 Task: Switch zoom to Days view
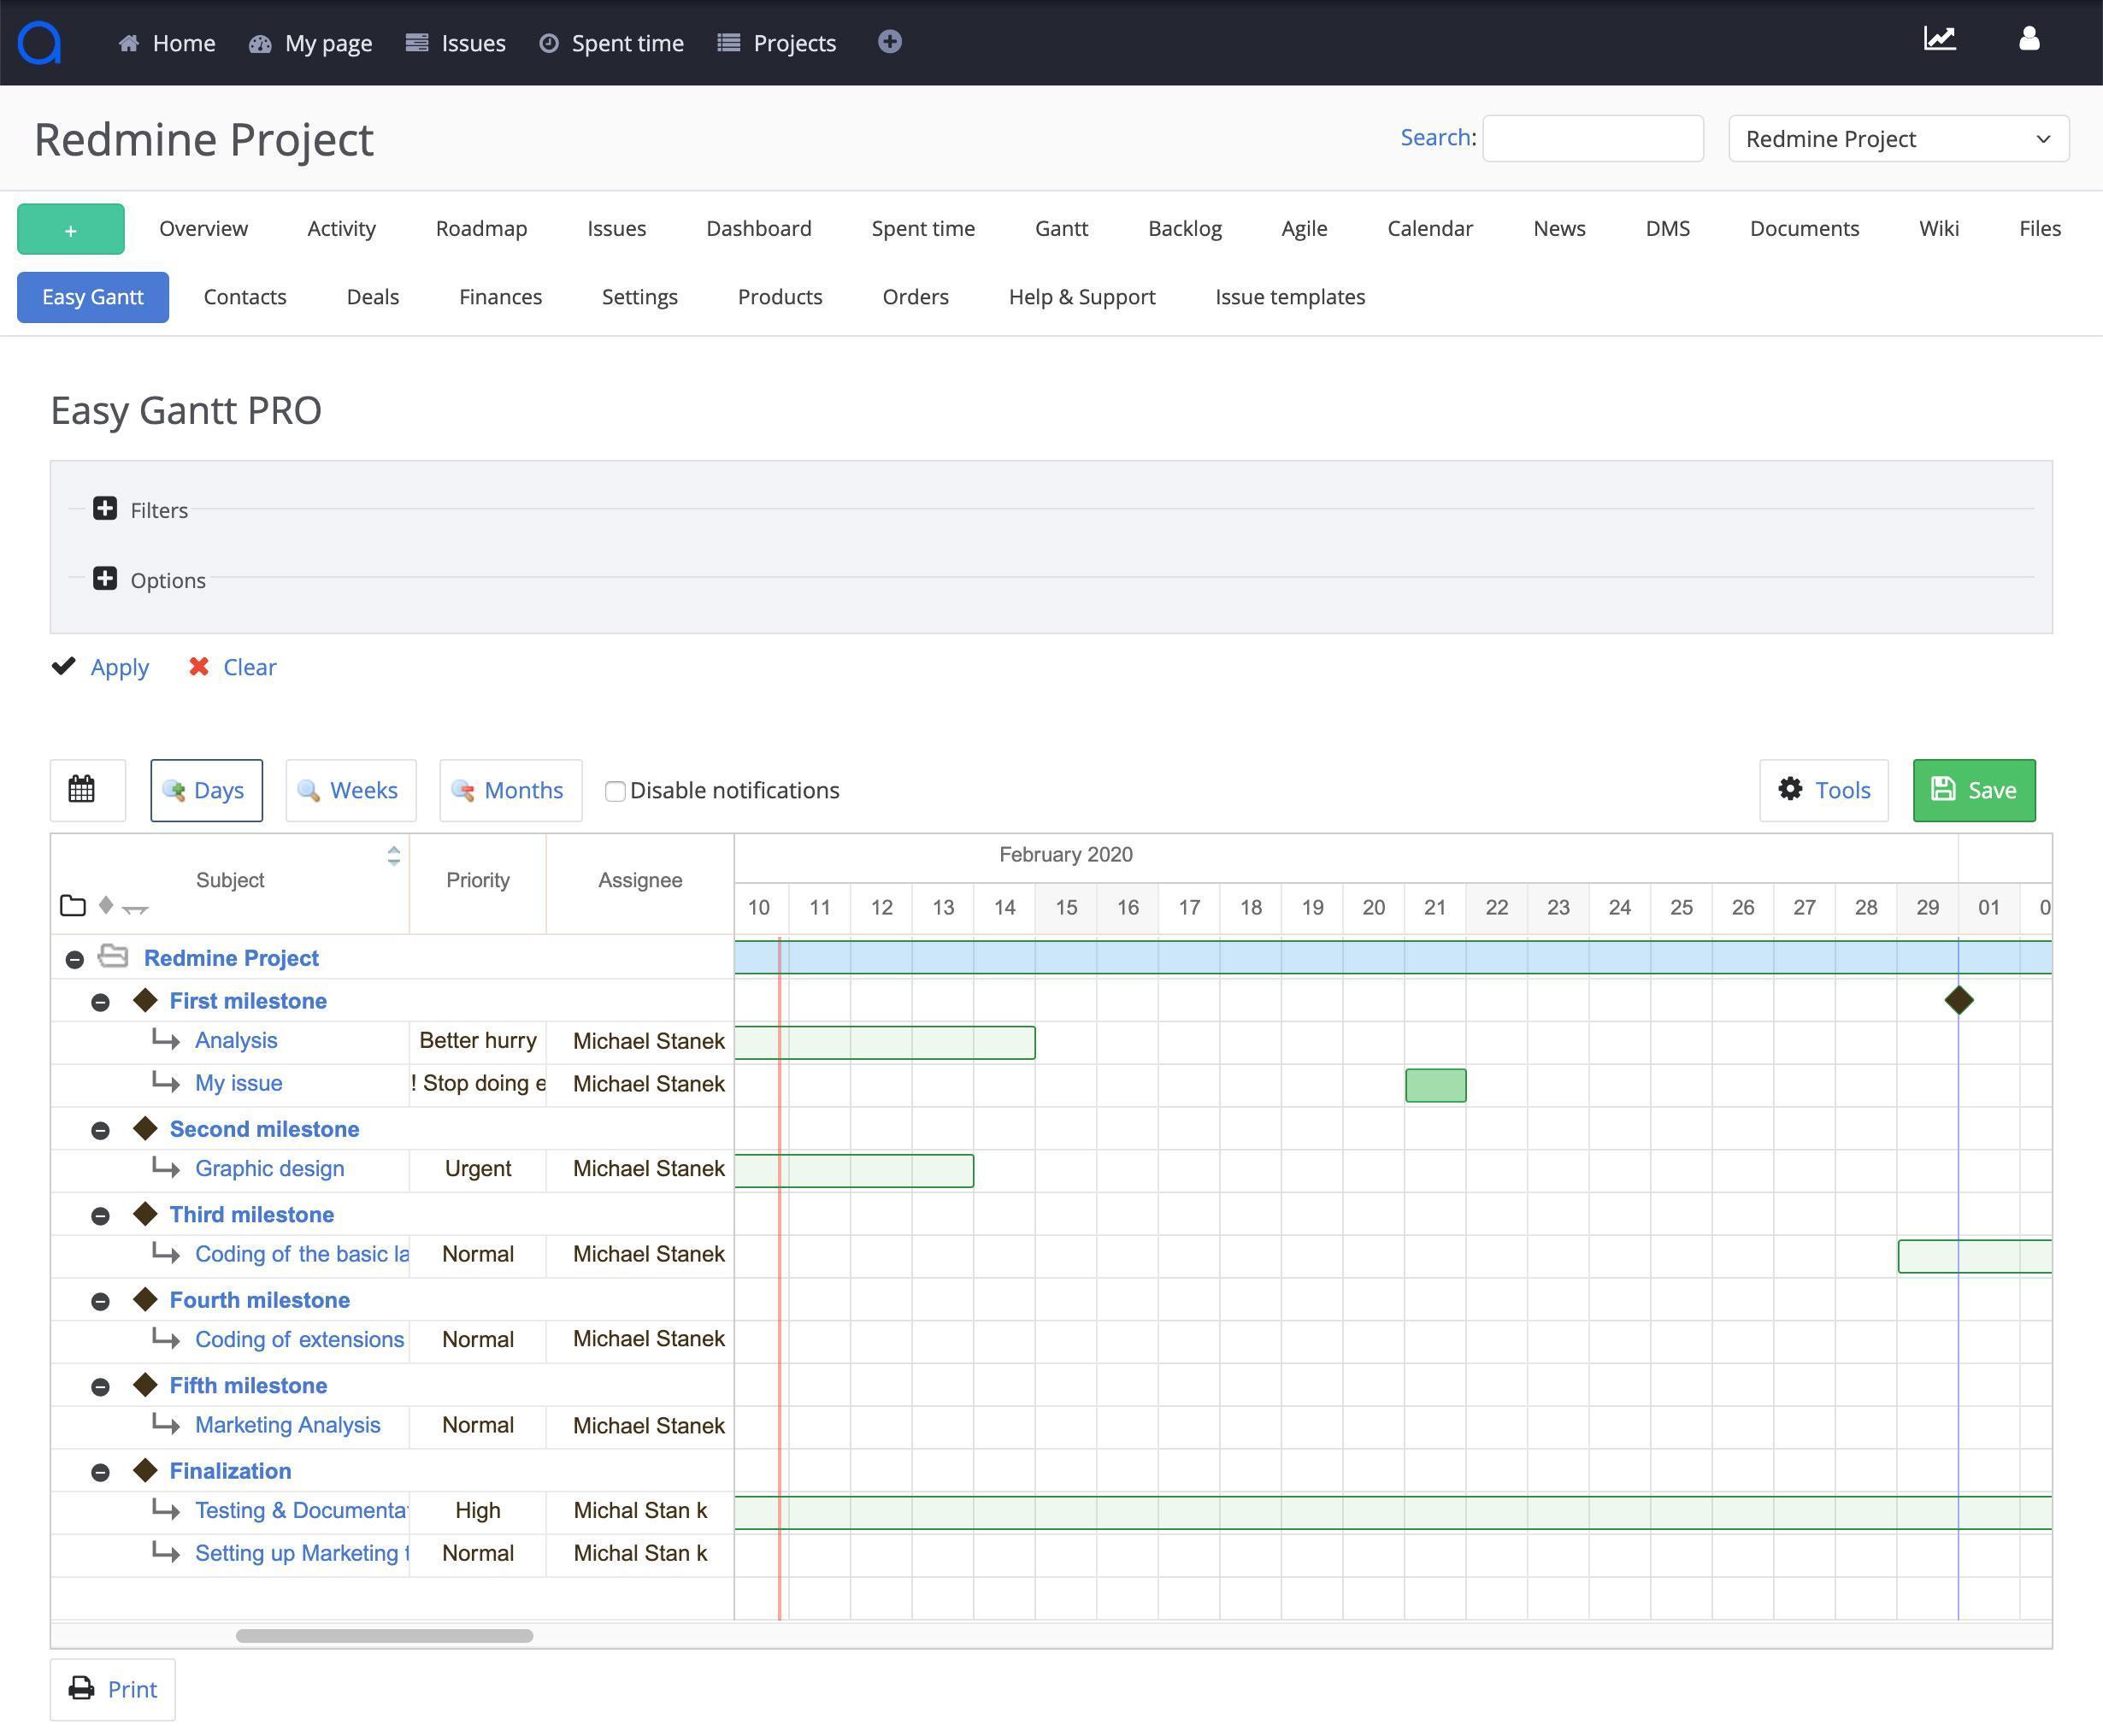click(207, 790)
